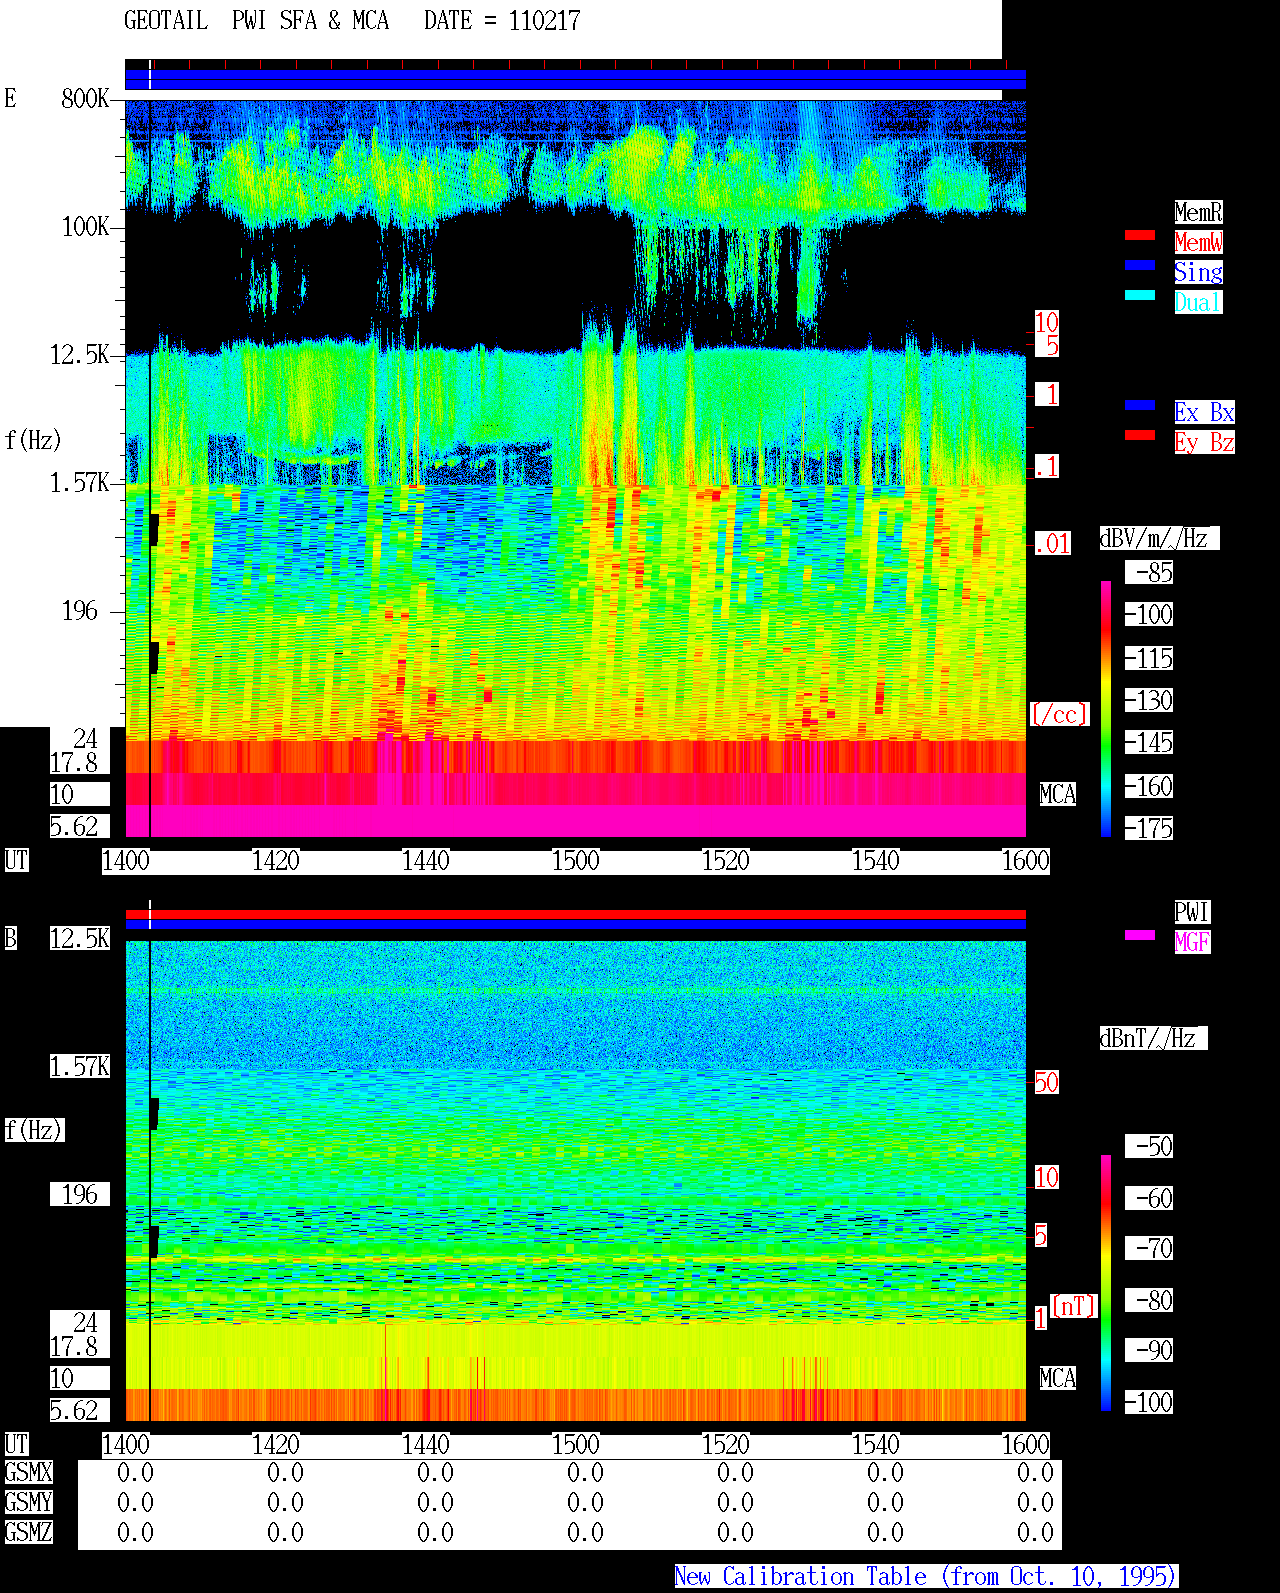Click the dBV/m/√Hz electric color bar

[x=1106, y=708]
